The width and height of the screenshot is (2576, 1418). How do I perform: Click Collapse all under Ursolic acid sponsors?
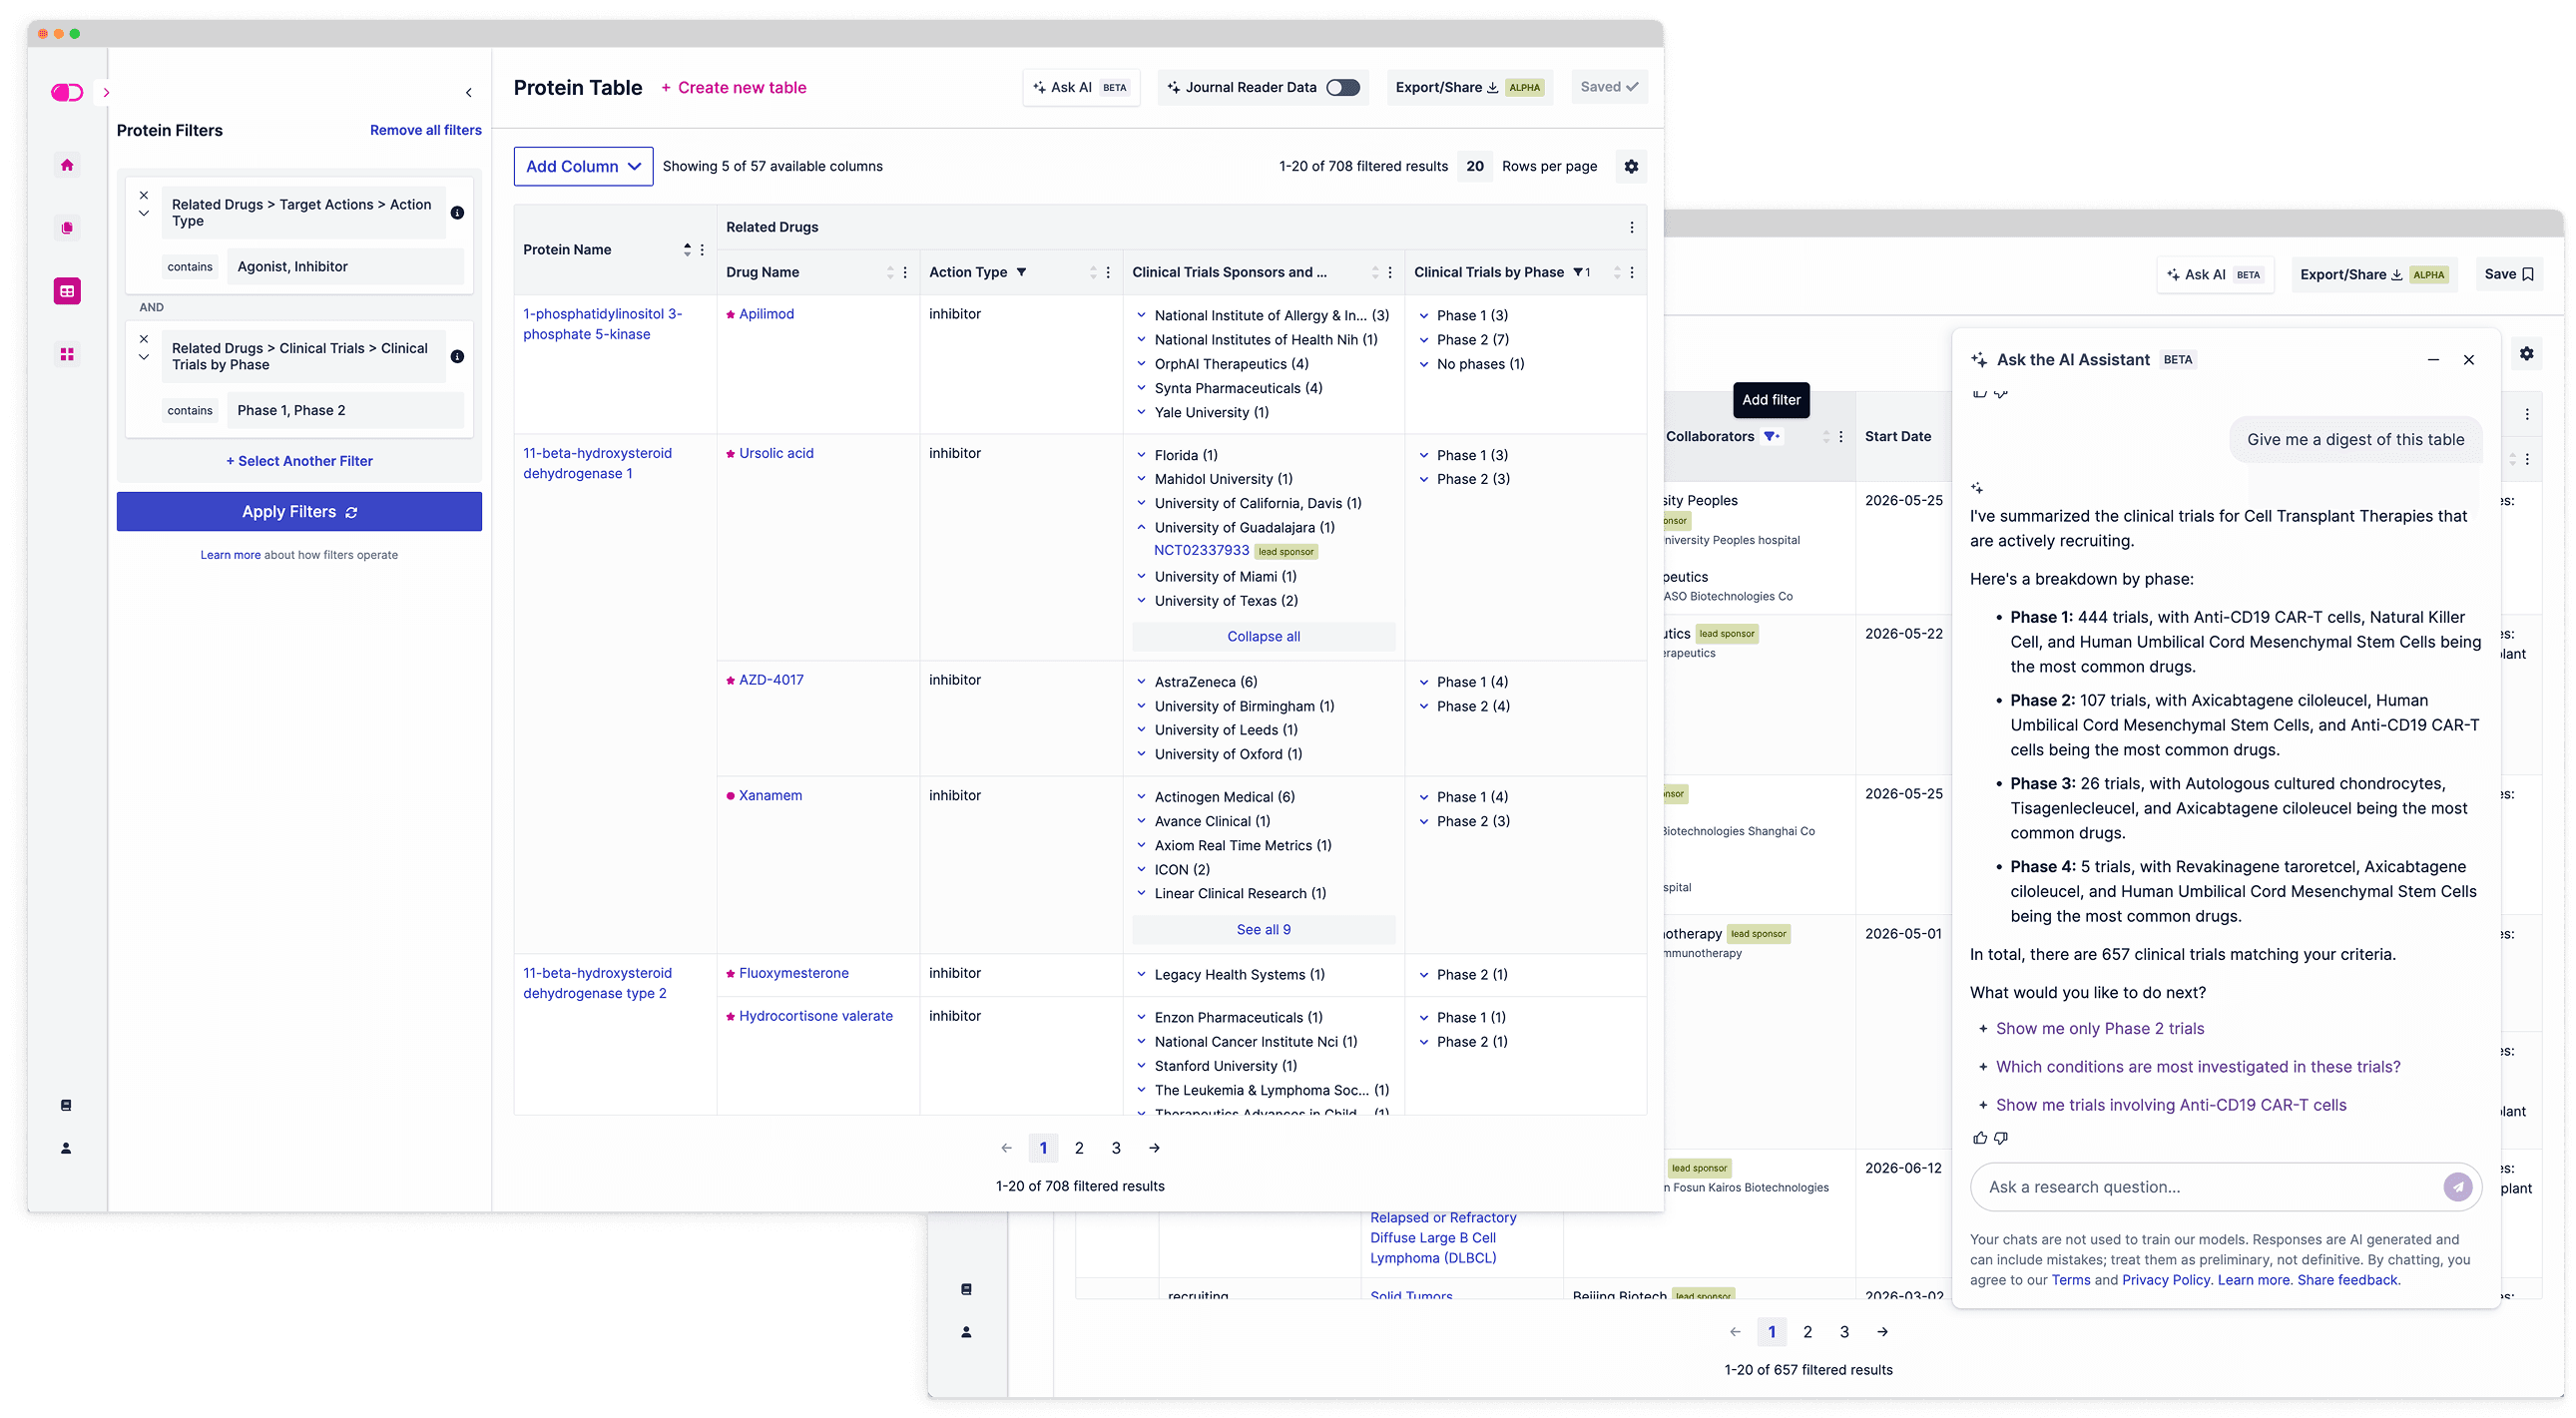tap(1264, 636)
